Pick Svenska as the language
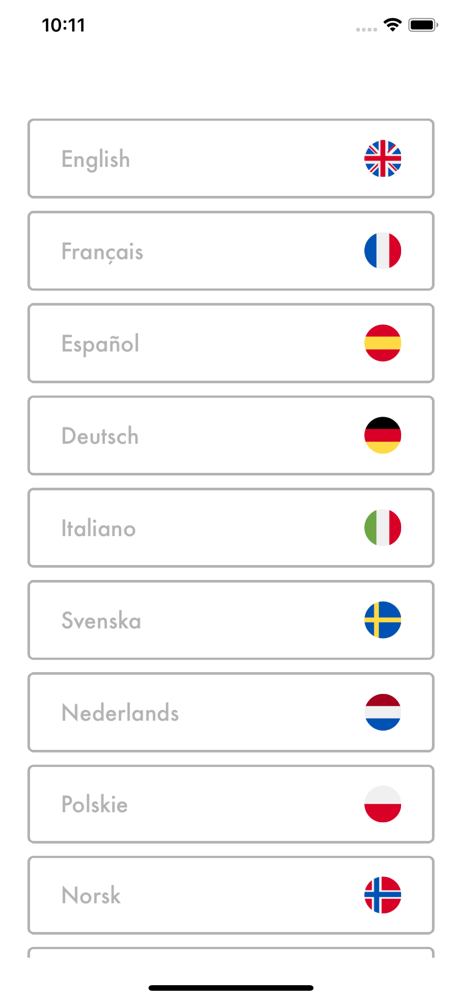This screenshot has height=1000, width=462. (x=231, y=620)
